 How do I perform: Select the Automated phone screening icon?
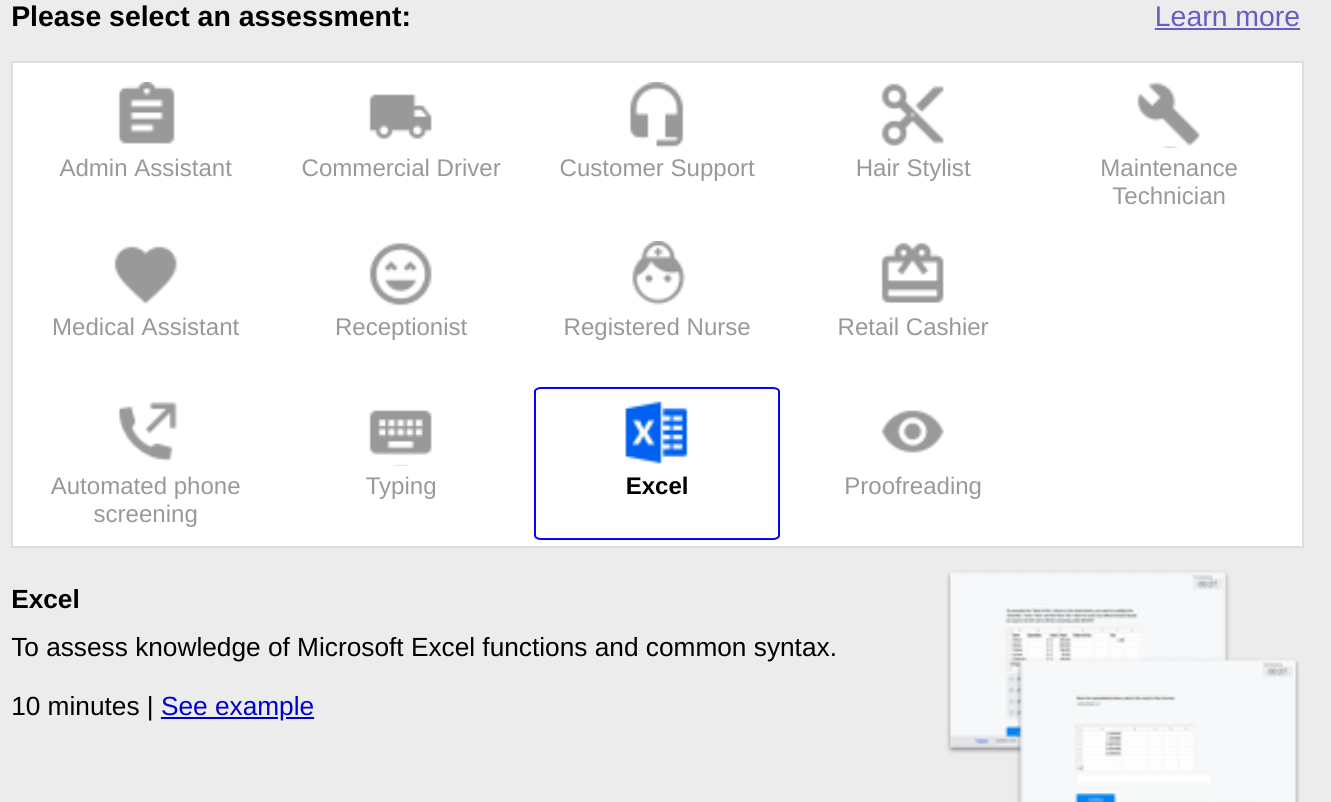[145, 431]
